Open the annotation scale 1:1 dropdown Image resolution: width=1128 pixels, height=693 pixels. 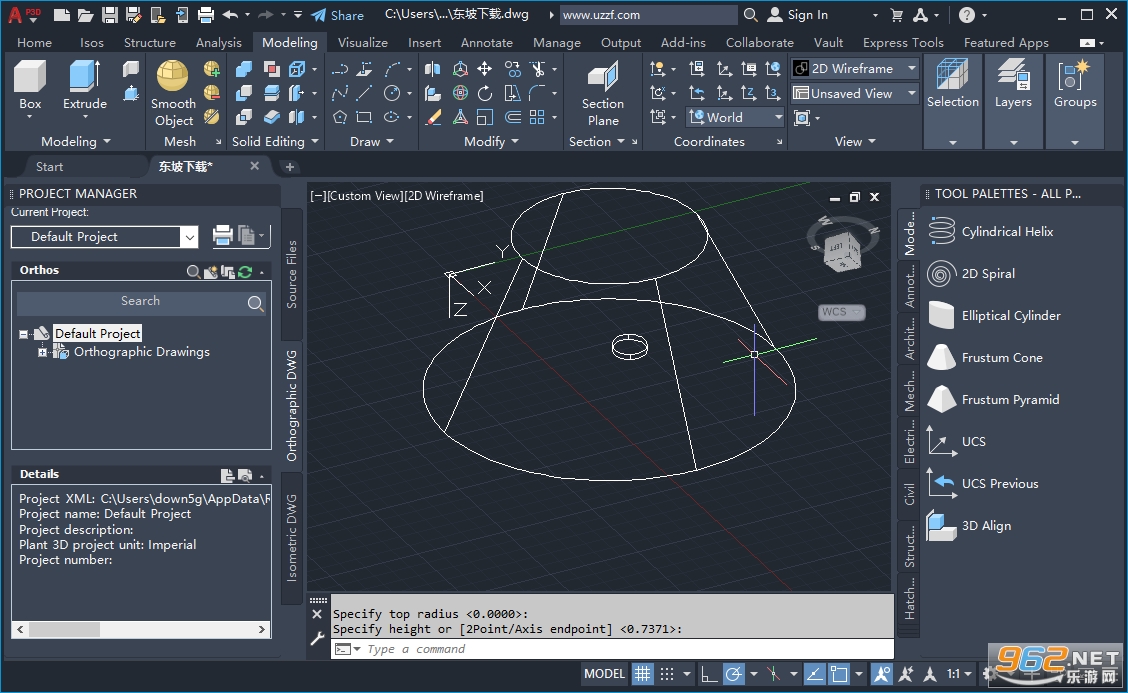pyautogui.click(x=959, y=674)
